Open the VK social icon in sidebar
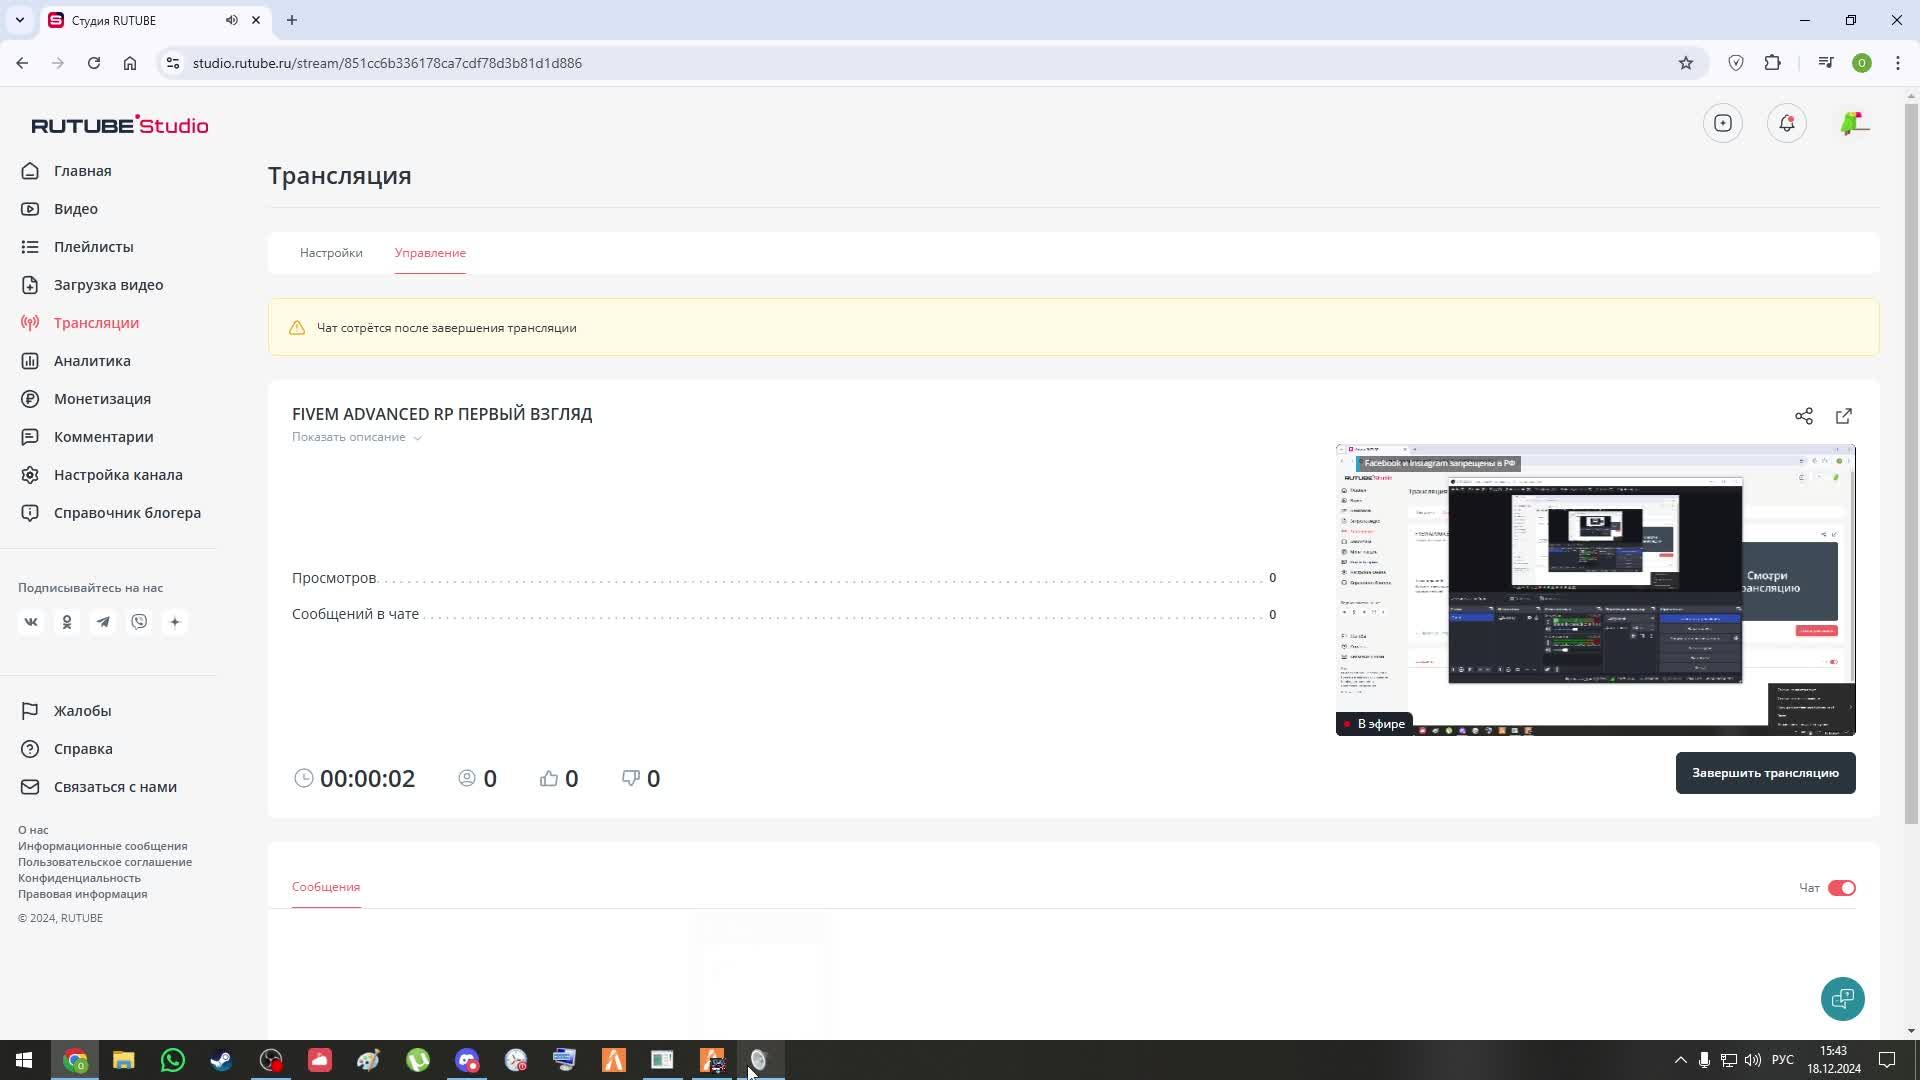 30,621
